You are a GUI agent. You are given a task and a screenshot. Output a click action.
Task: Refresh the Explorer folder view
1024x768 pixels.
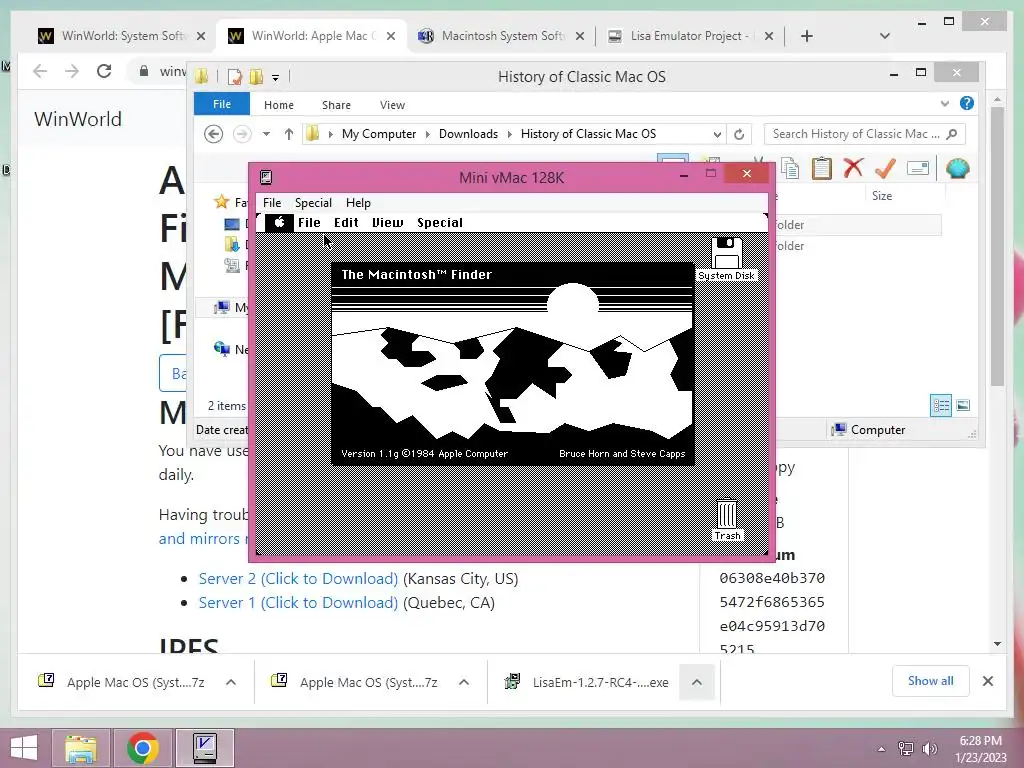[739, 134]
